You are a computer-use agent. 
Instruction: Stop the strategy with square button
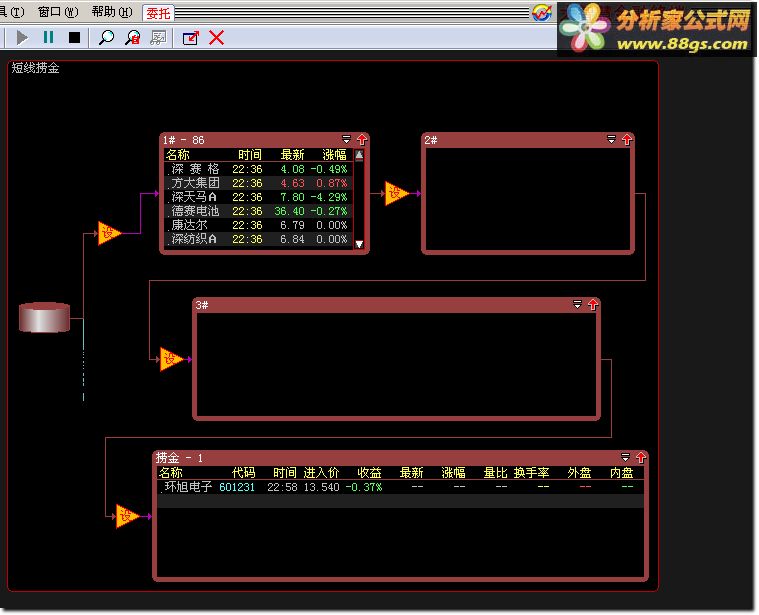[74, 38]
